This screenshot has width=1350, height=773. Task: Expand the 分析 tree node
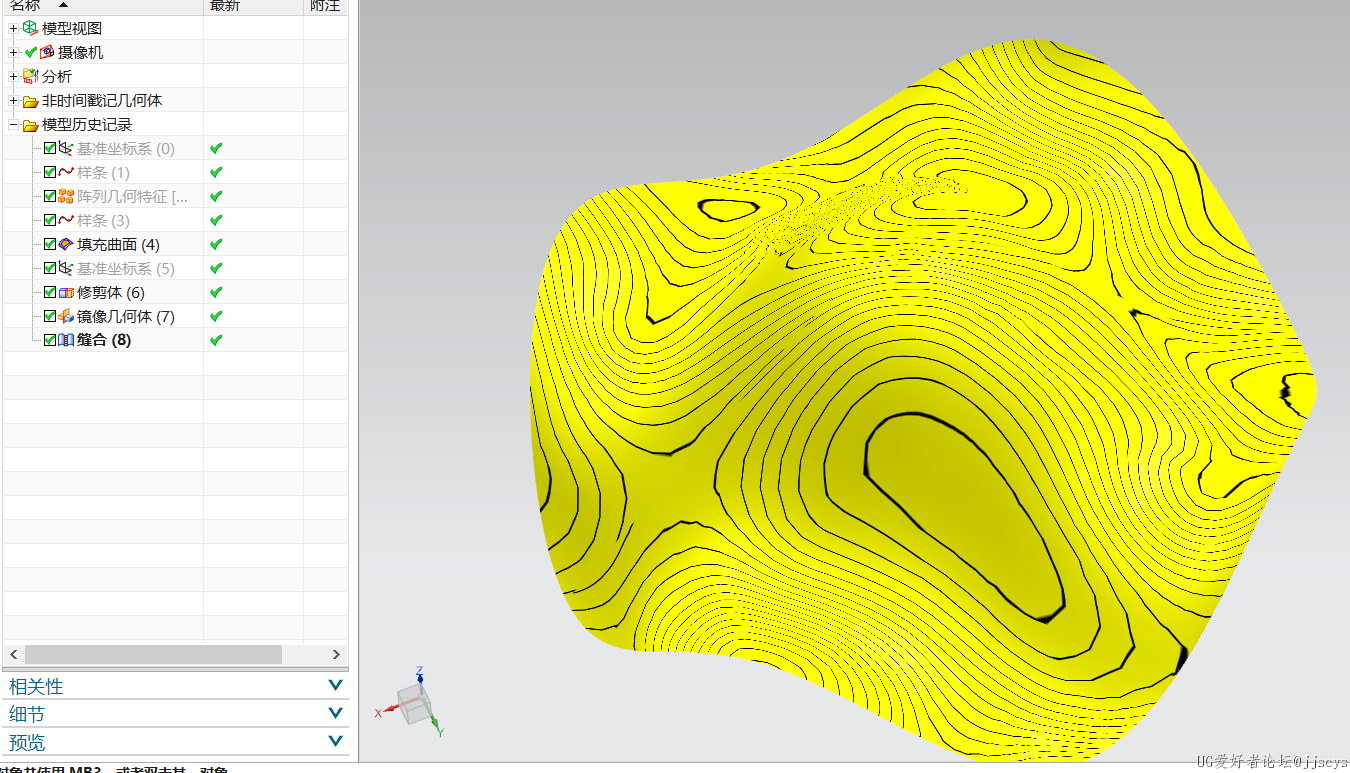[x=14, y=76]
